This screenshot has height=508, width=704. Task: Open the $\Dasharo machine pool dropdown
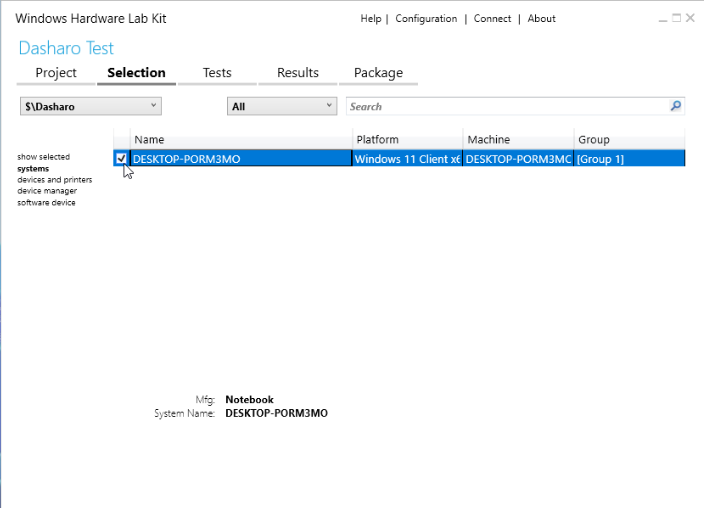coord(91,106)
